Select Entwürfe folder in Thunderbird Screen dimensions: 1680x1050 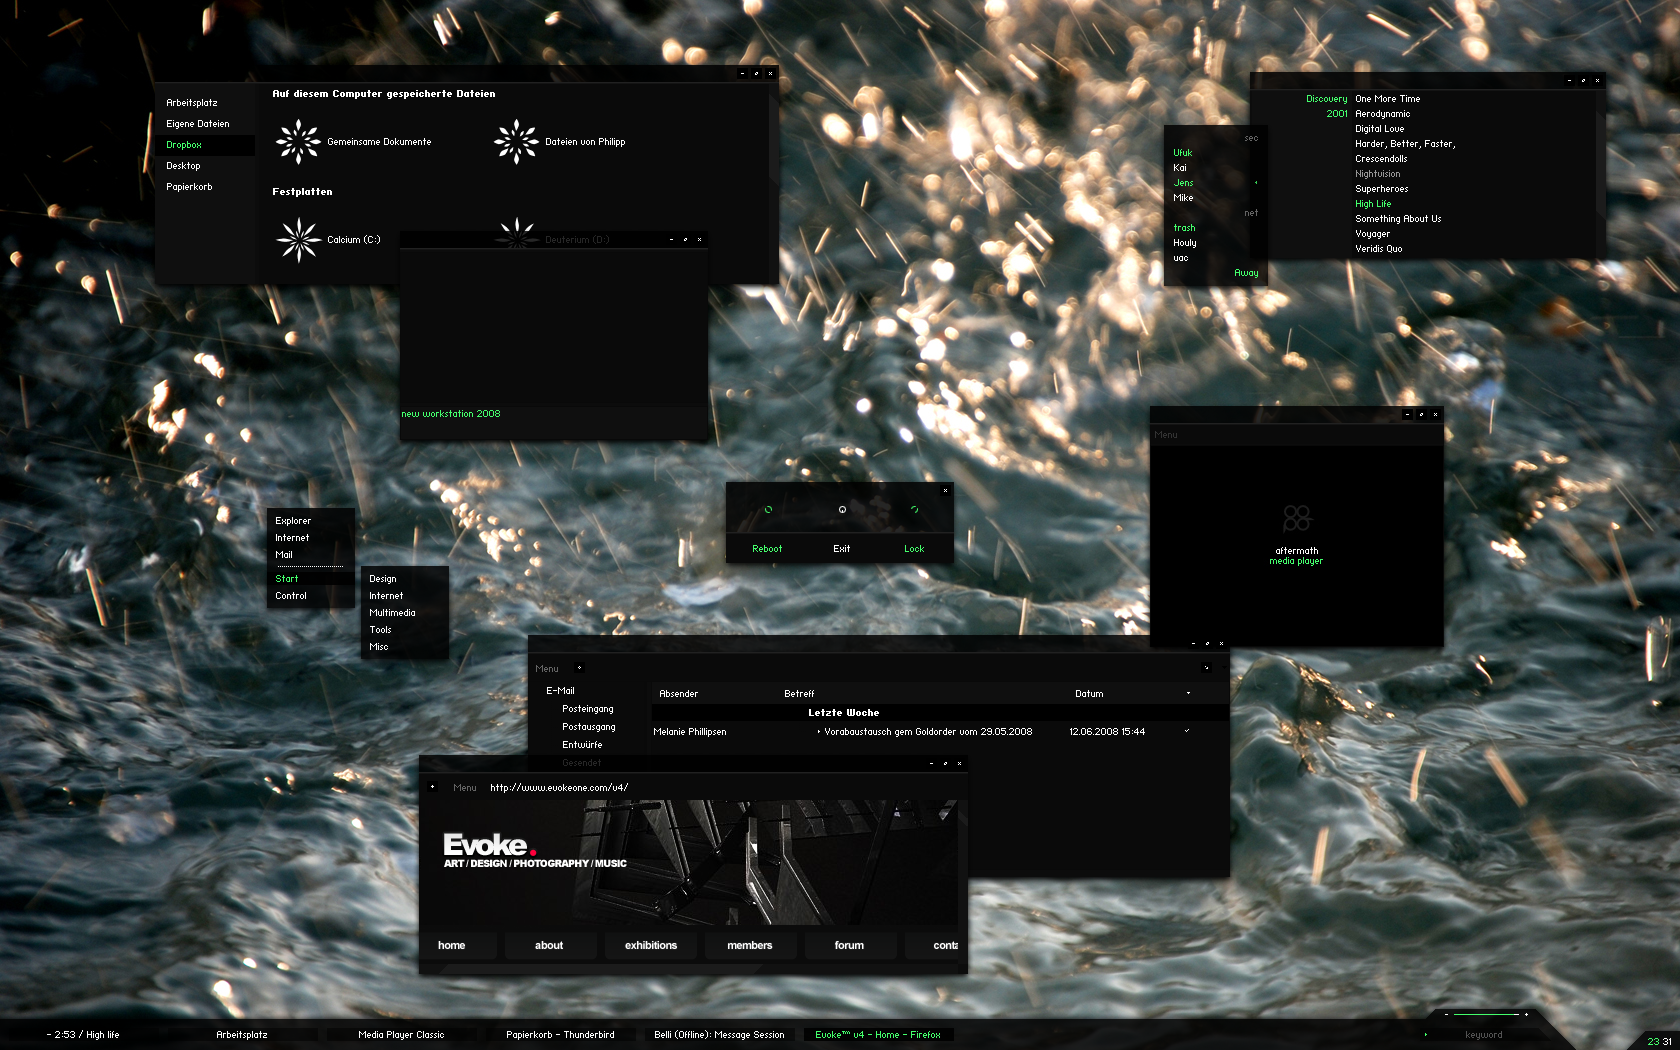[582, 745]
